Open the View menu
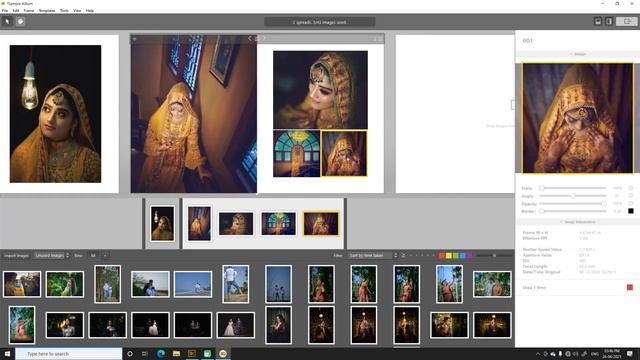 coord(77,10)
